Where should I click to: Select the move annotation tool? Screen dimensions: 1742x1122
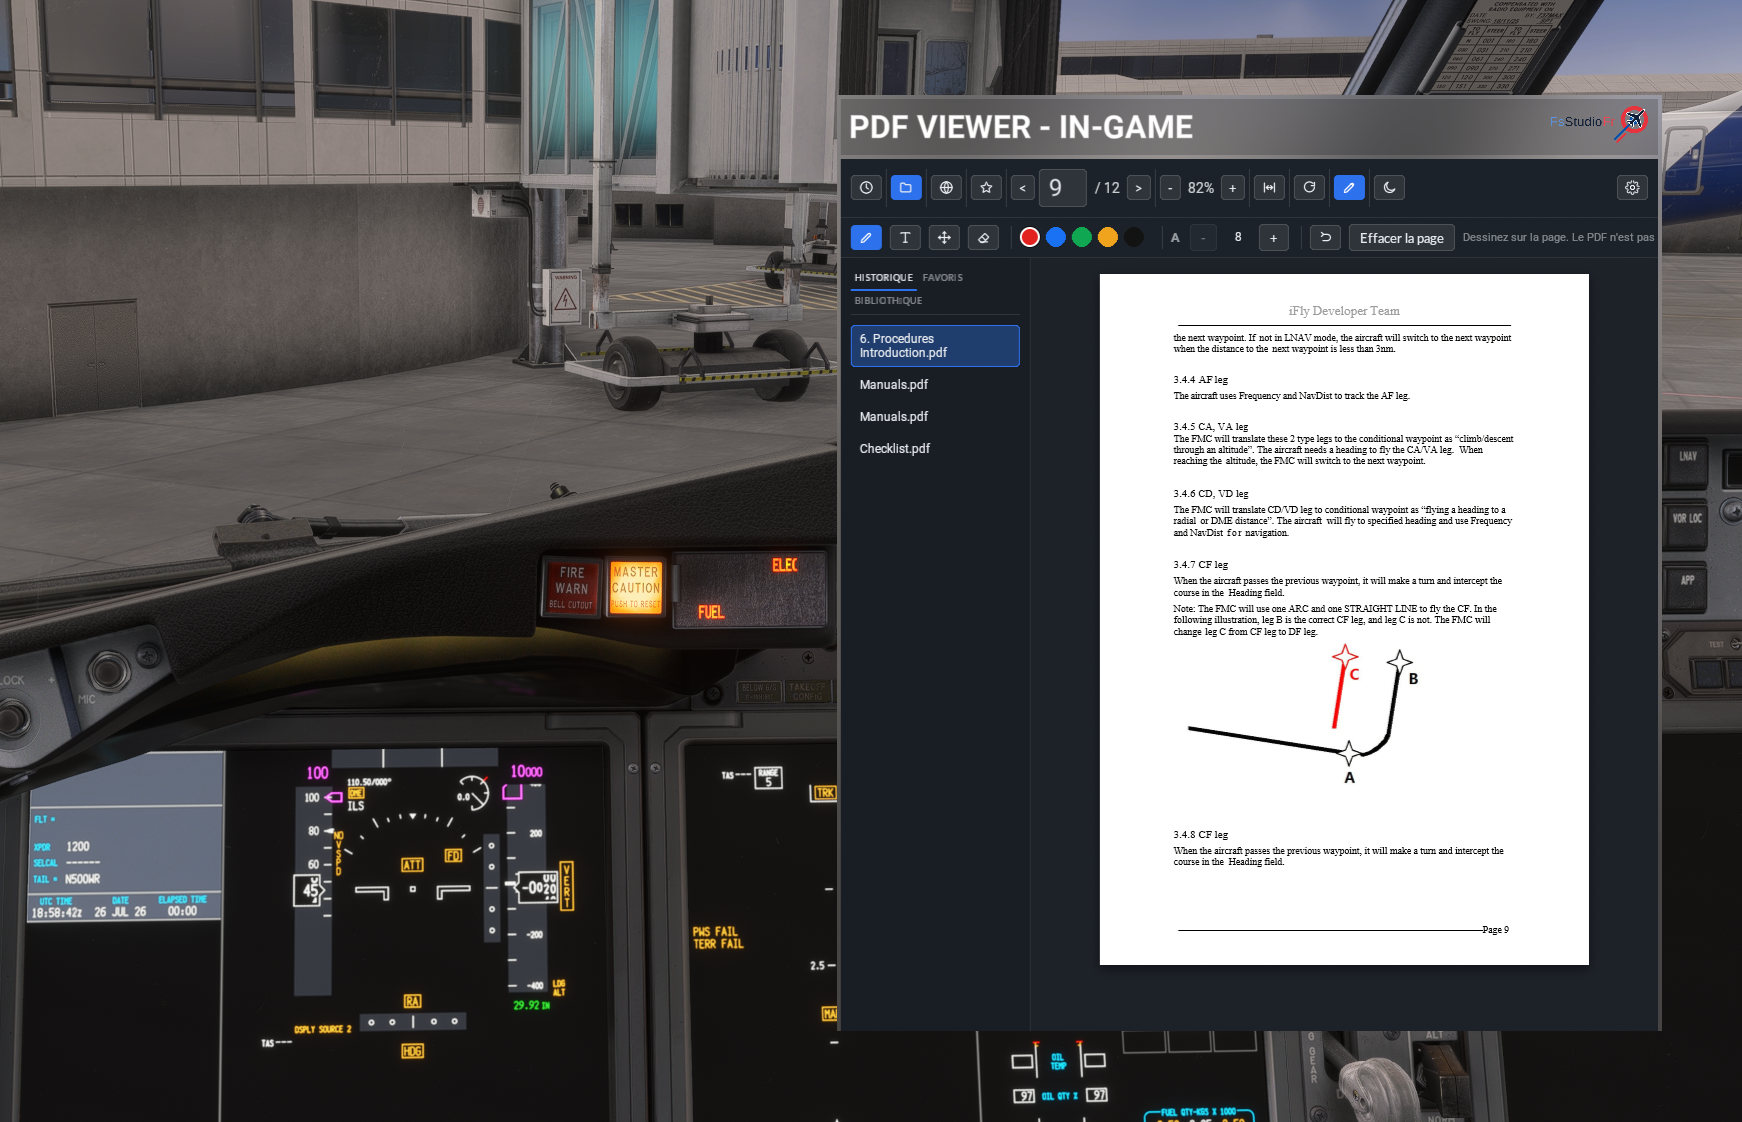tap(944, 238)
